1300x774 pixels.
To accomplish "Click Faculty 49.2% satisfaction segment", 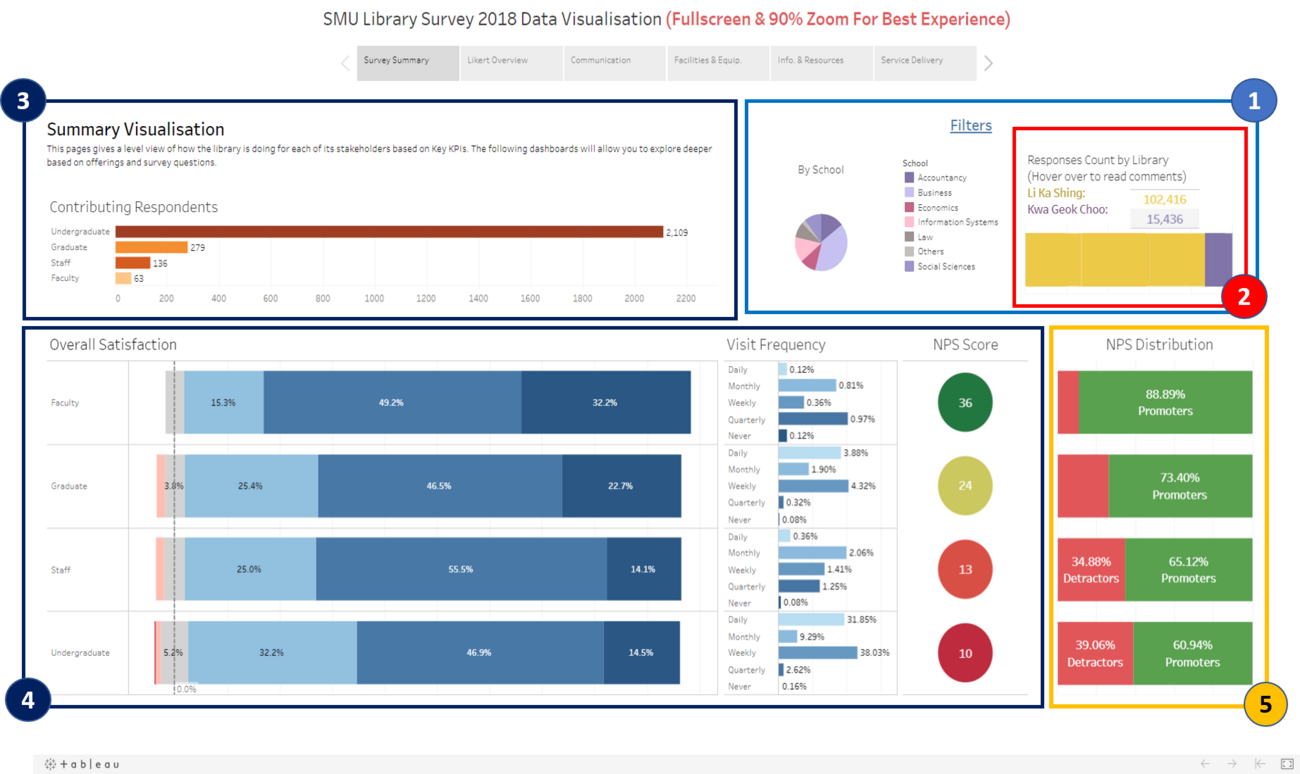I will (x=392, y=402).
